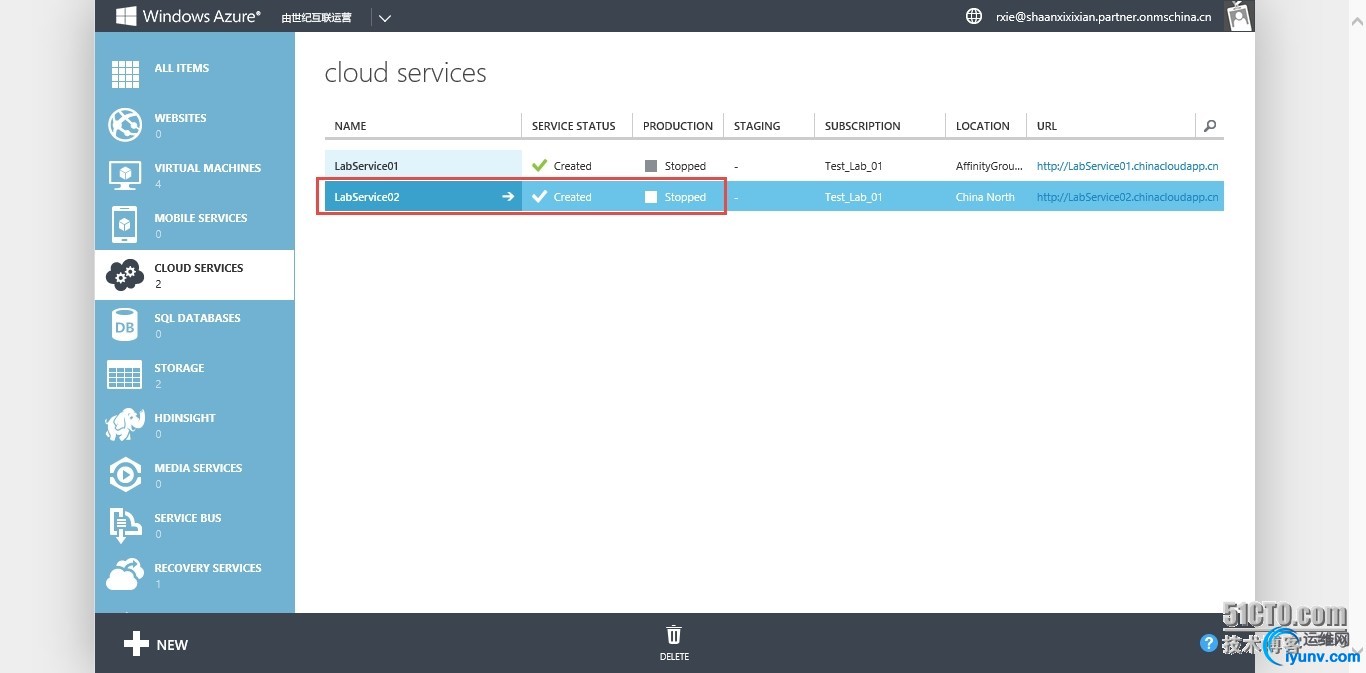This screenshot has width=1366, height=673.
Task: Open the SQL Databases DB icon
Action: (x=125, y=325)
